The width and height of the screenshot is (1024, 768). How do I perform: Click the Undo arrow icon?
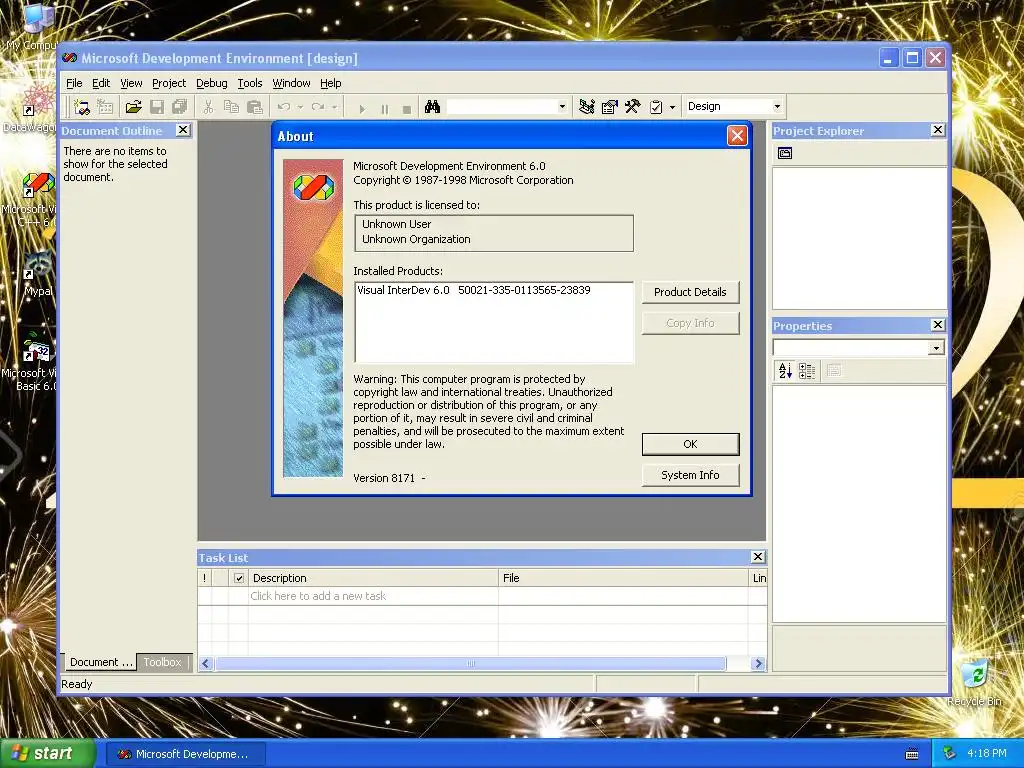coord(284,107)
